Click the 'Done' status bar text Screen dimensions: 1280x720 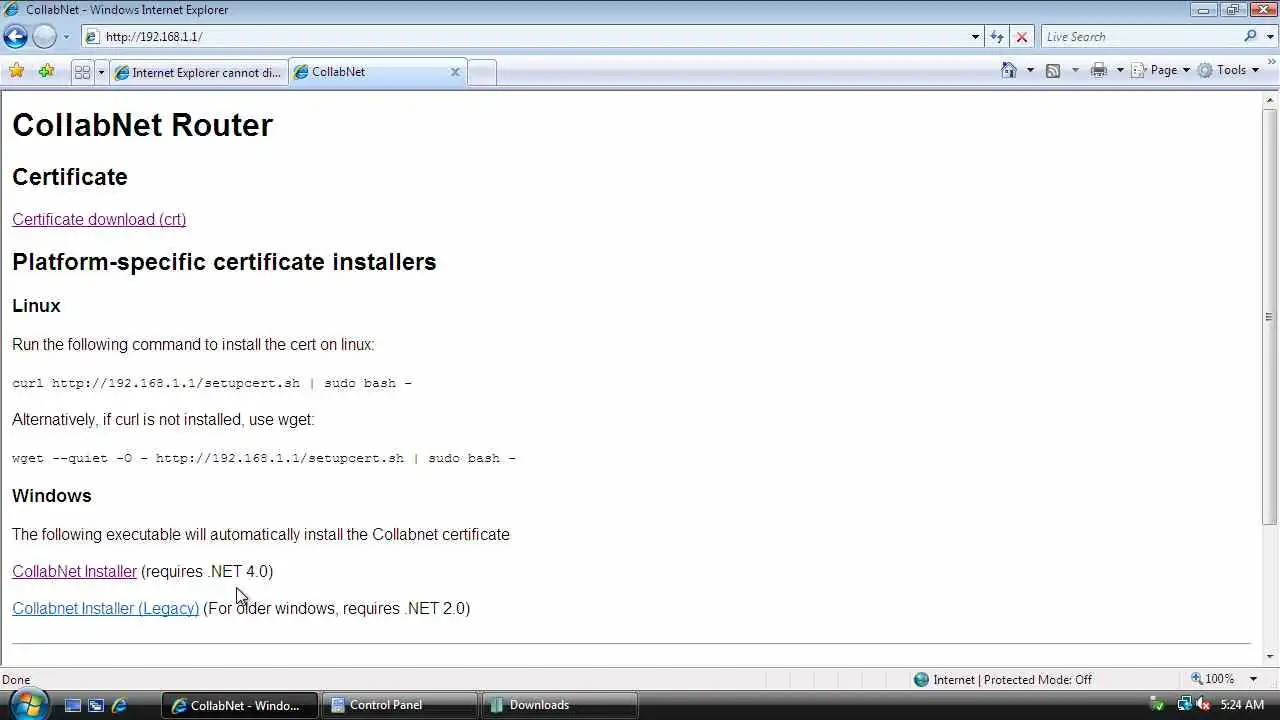[16, 679]
